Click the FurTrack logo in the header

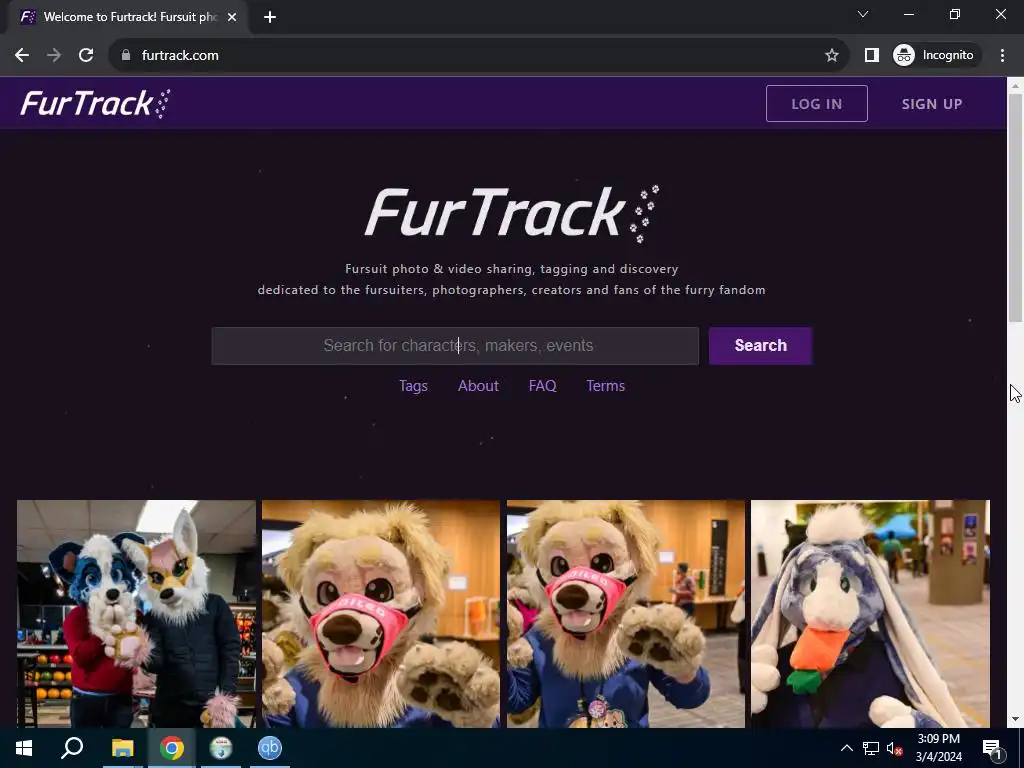pyautogui.click(x=95, y=103)
